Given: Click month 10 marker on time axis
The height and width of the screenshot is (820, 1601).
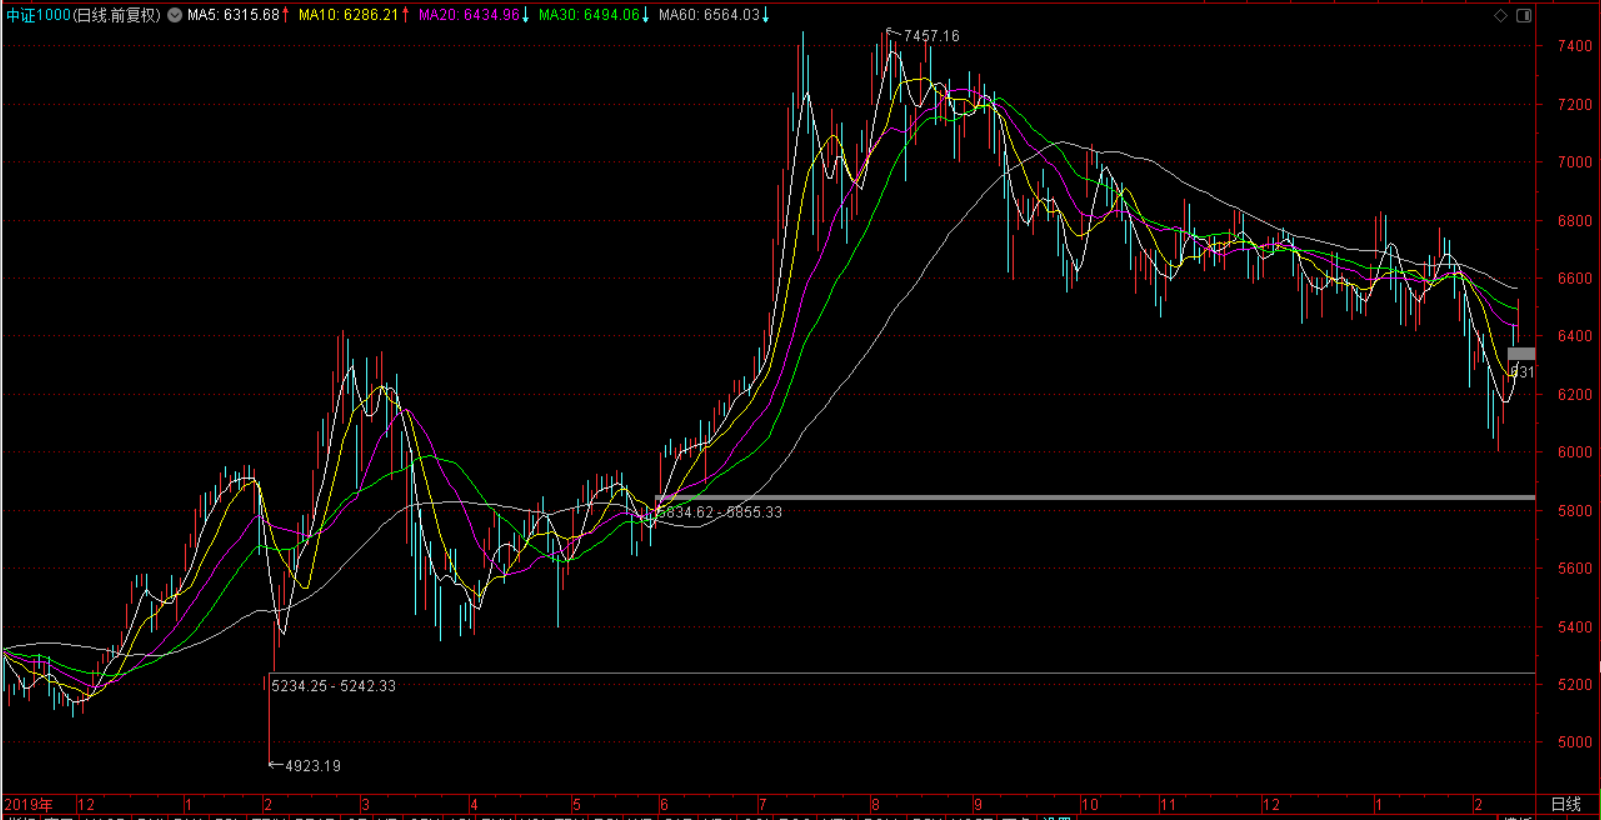Looking at the screenshot, I should (1089, 804).
